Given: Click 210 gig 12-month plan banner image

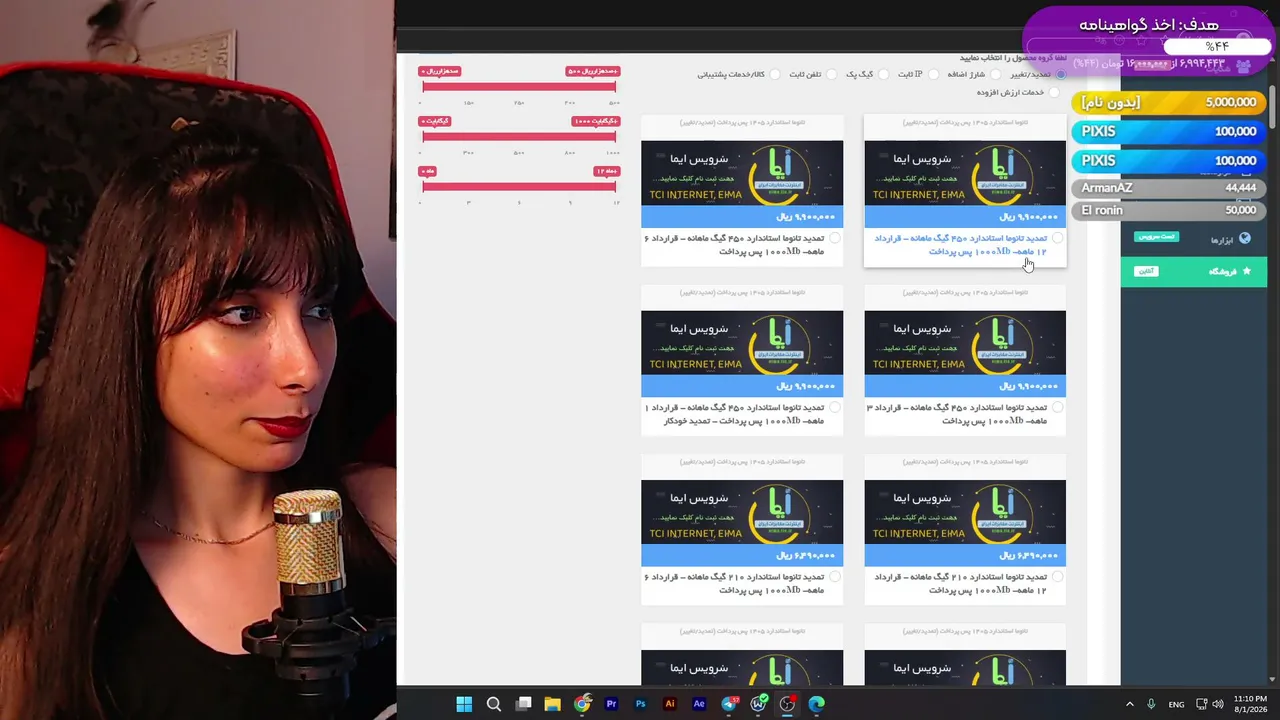Looking at the screenshot, I should coord(965,512).
